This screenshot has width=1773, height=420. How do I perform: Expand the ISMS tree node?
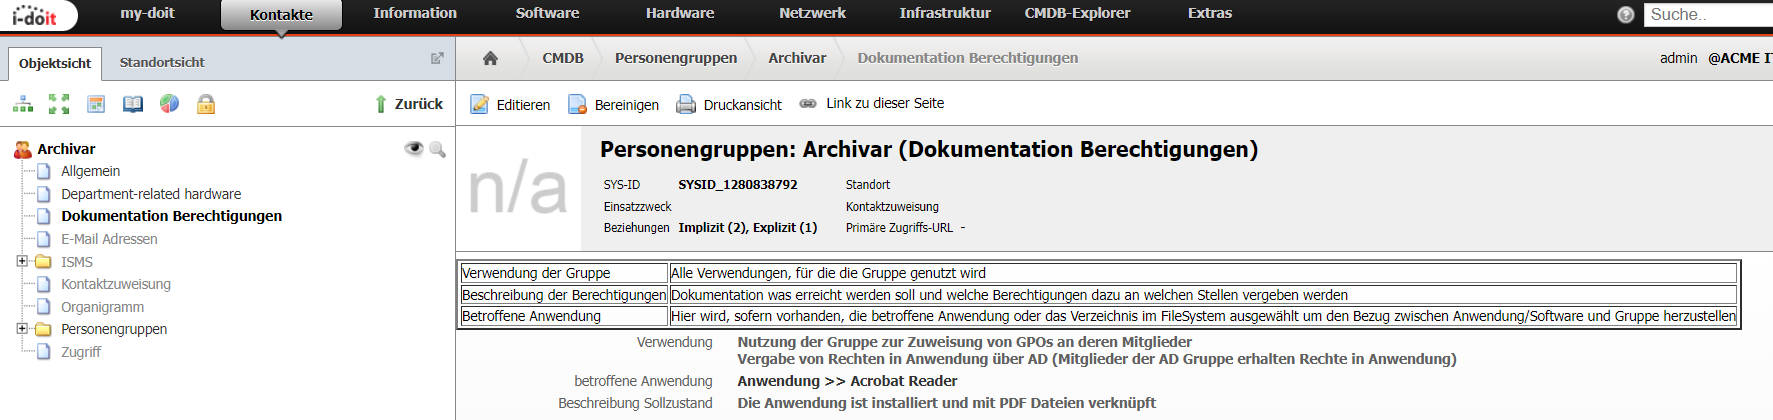pos(22,261)
